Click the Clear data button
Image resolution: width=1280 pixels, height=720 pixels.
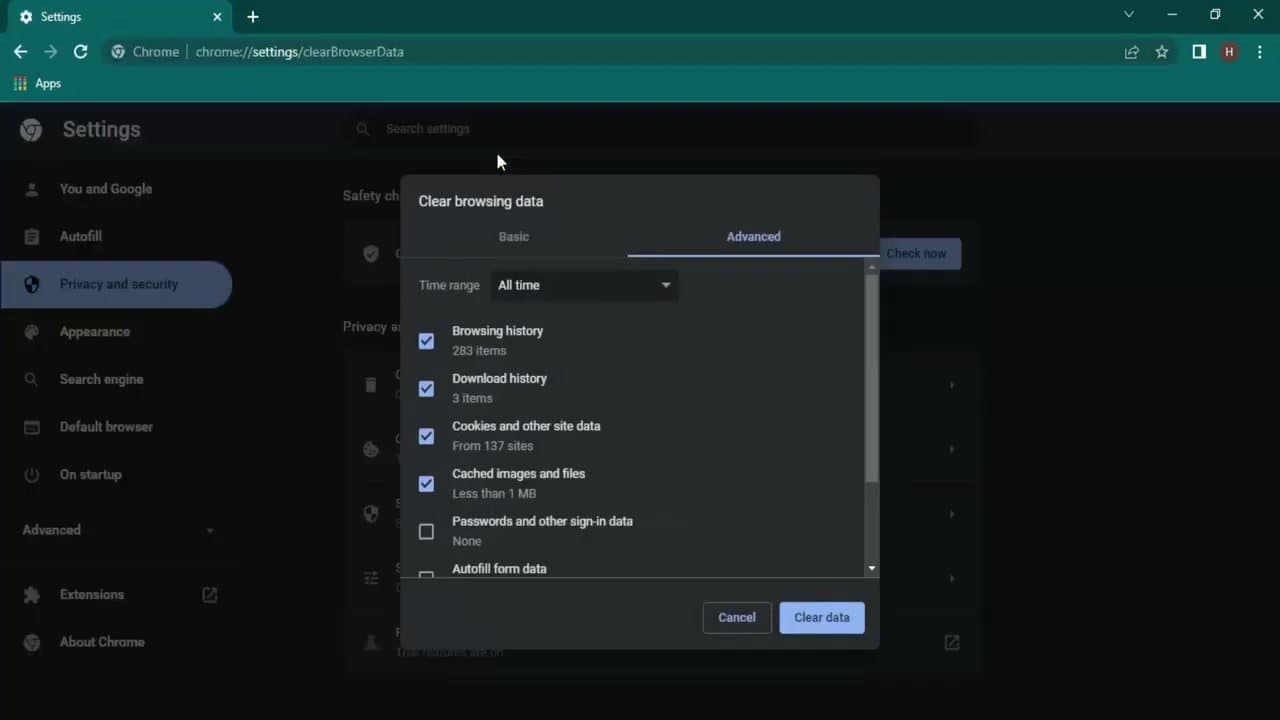tap(821, 617)
